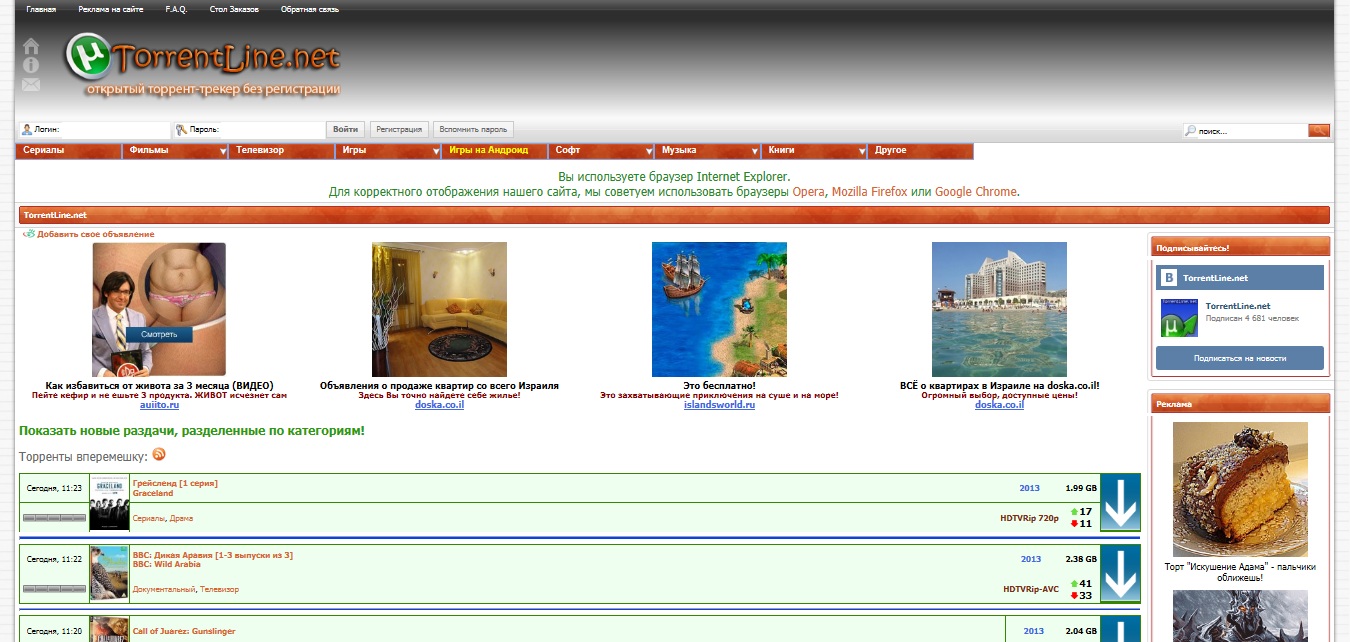The height and width of the screenshot is (642, 1350).
Task: Click the living room apartment ad image
Action: click(x=439, y=309)
